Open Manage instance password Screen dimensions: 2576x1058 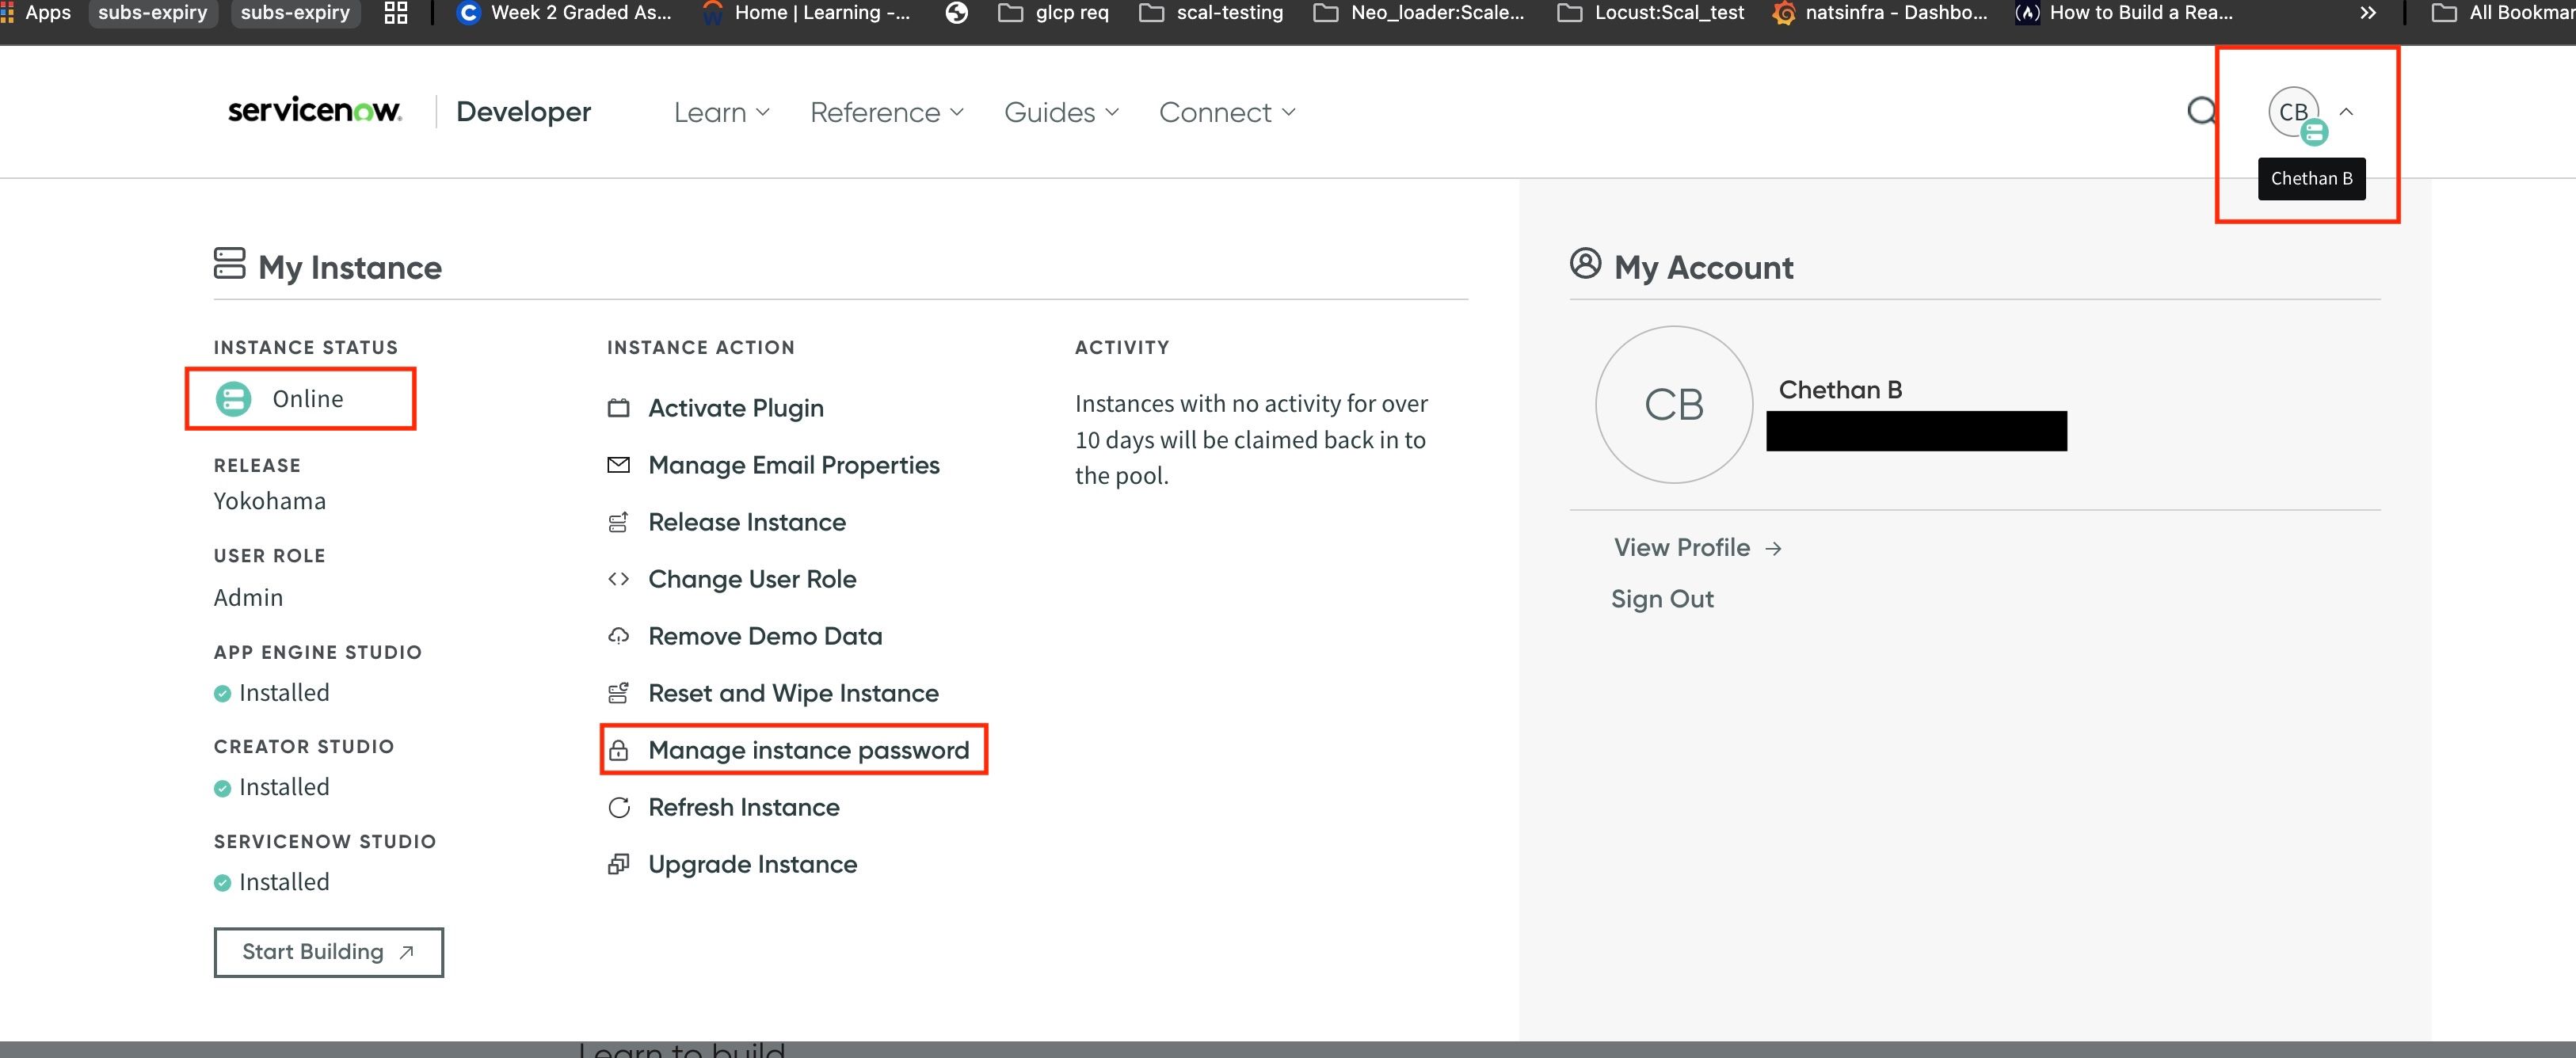(x=809, y=750)
